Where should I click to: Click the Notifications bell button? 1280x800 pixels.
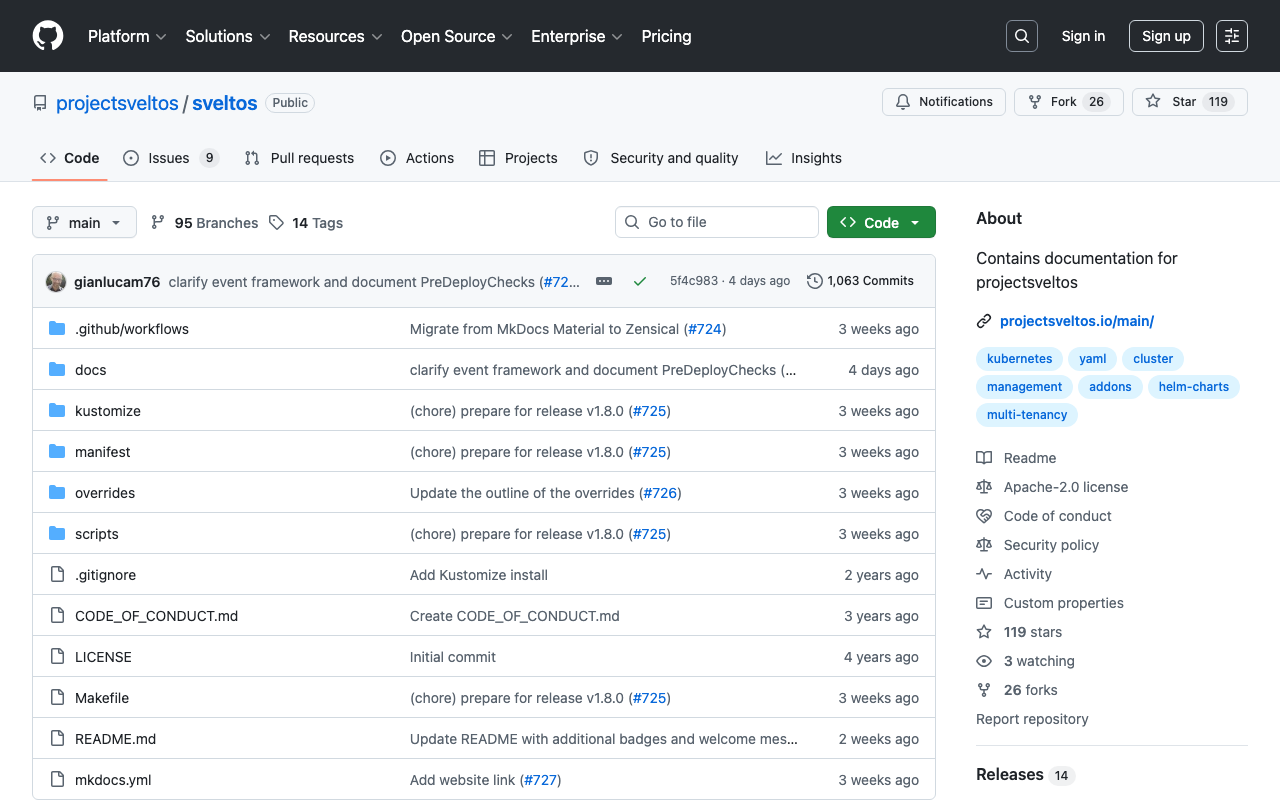click(x=944, y=102)
